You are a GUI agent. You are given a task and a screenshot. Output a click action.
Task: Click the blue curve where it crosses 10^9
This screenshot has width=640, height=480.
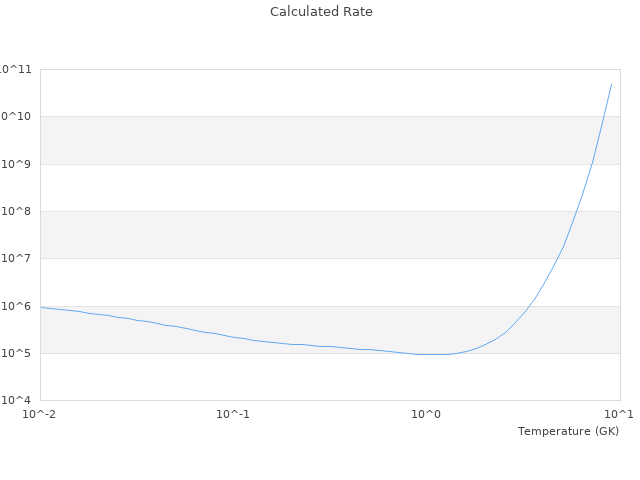[593, 164]
